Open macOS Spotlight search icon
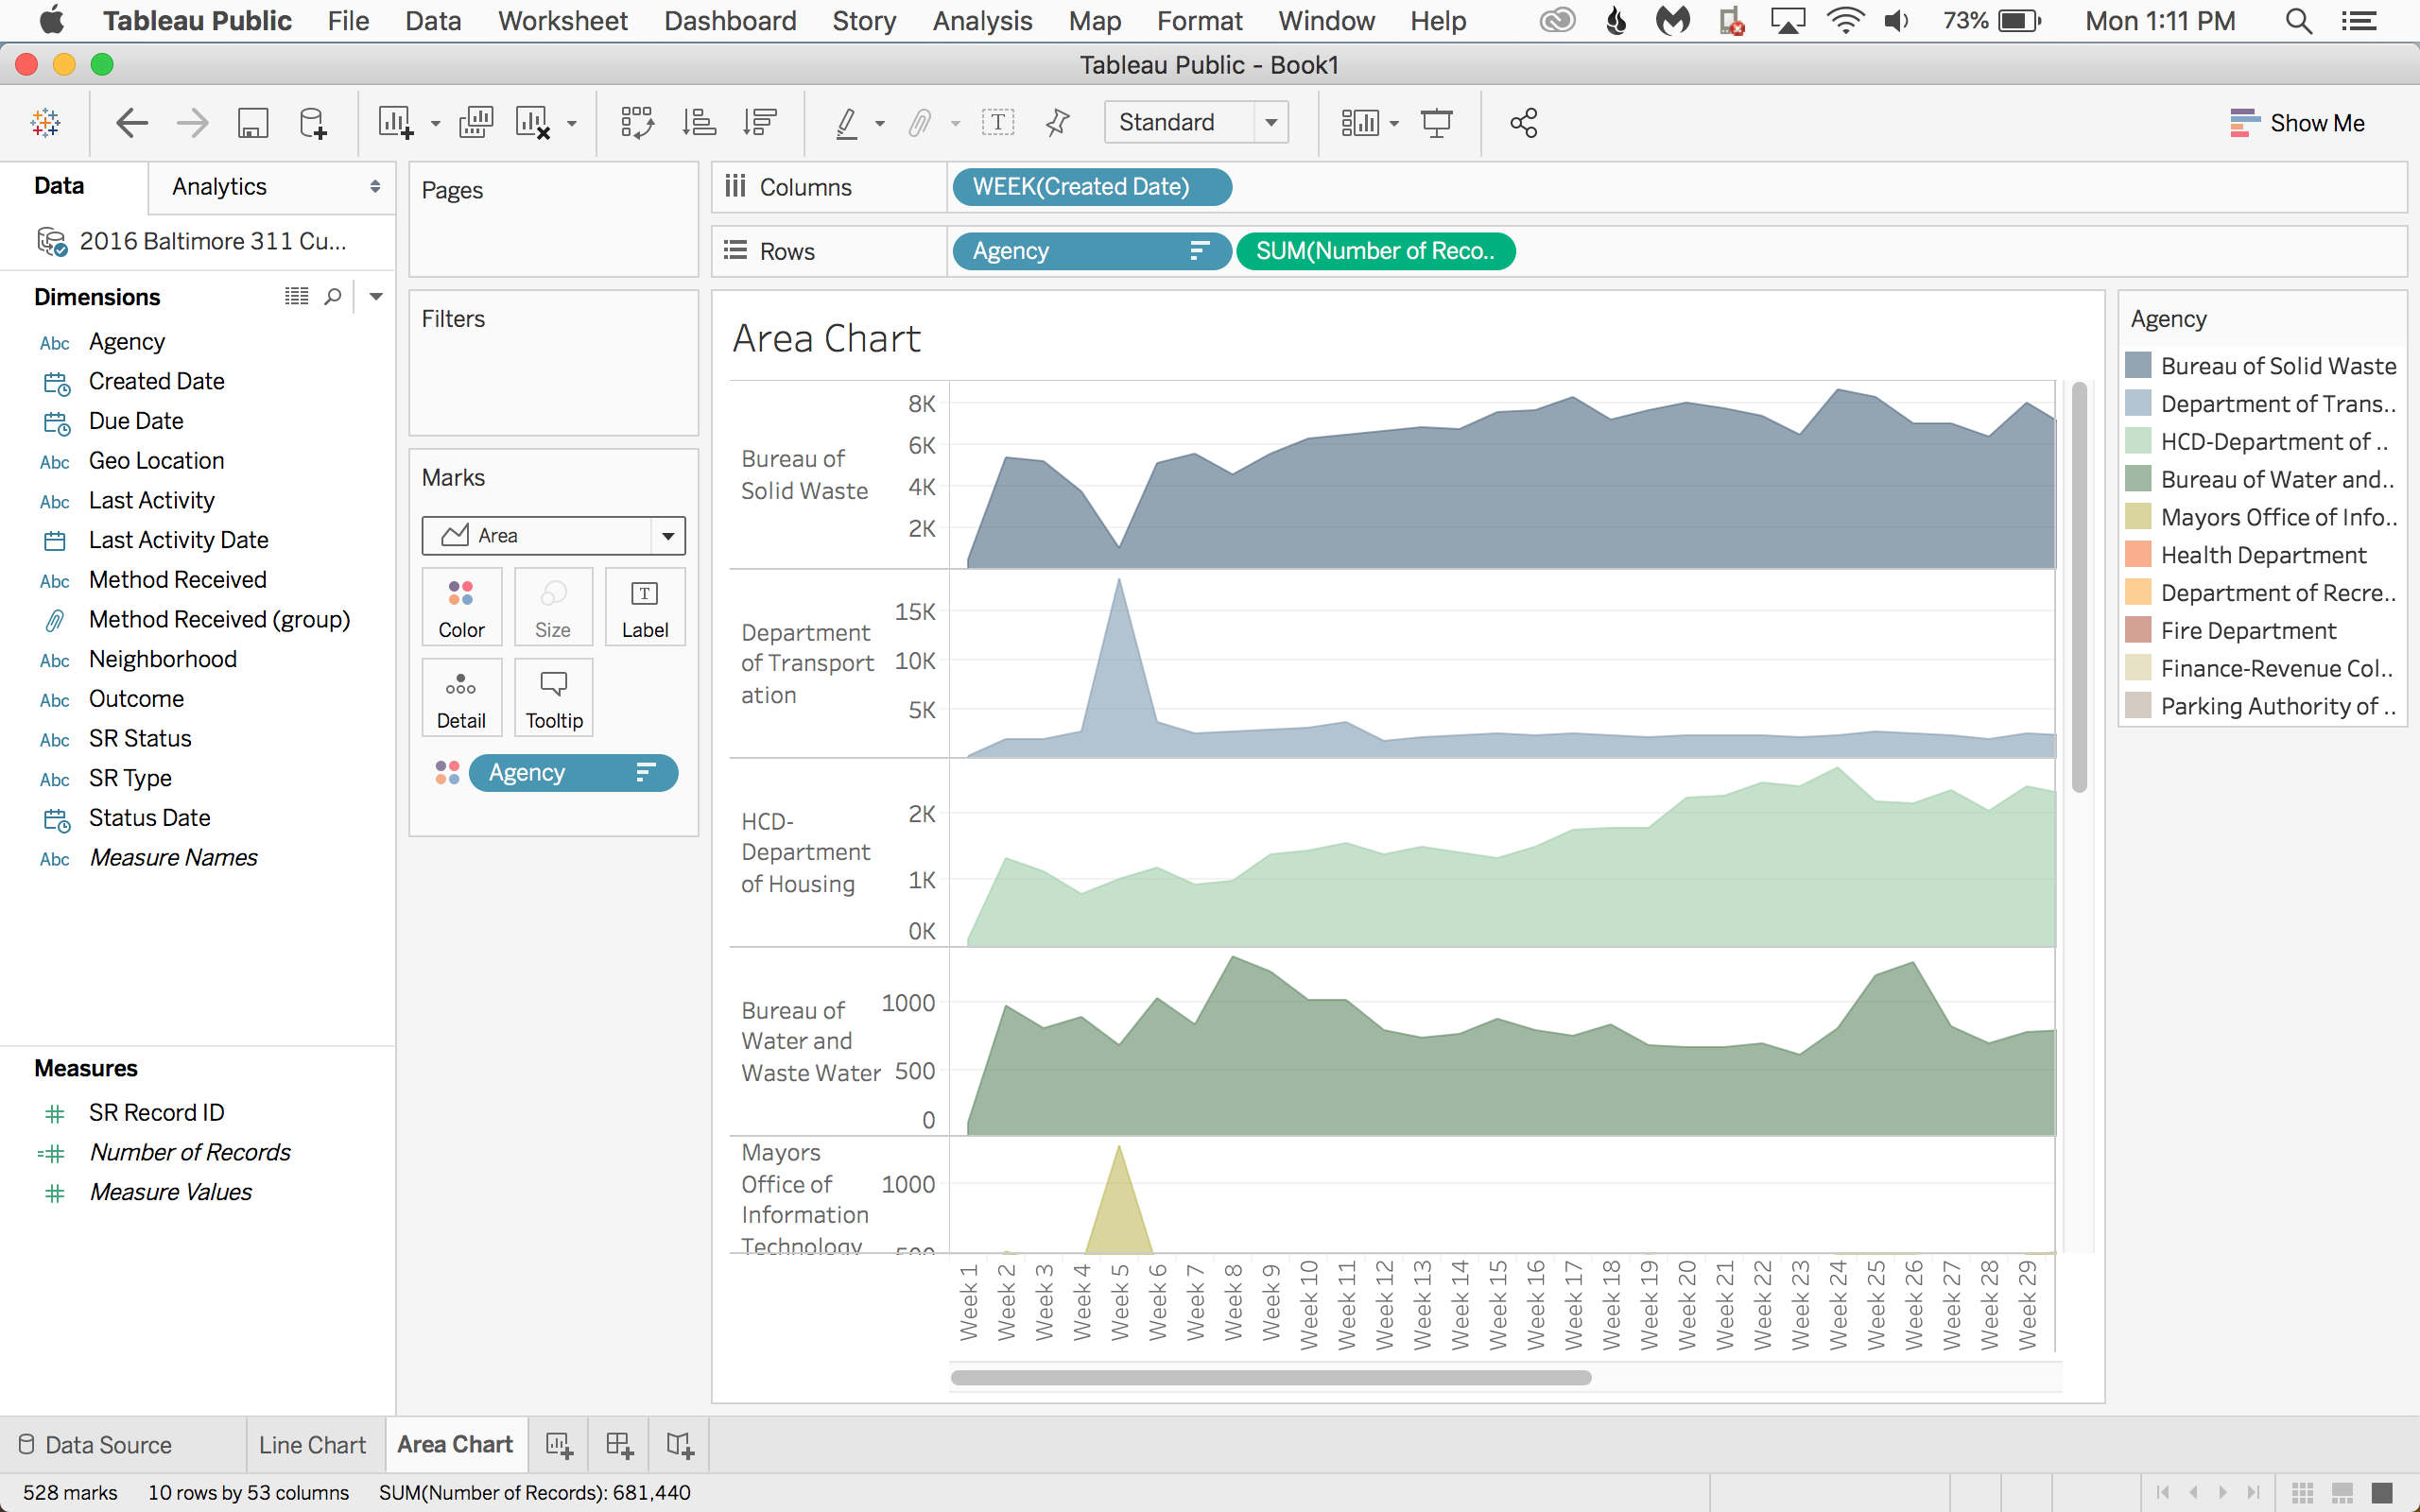 pos(2298,21)
